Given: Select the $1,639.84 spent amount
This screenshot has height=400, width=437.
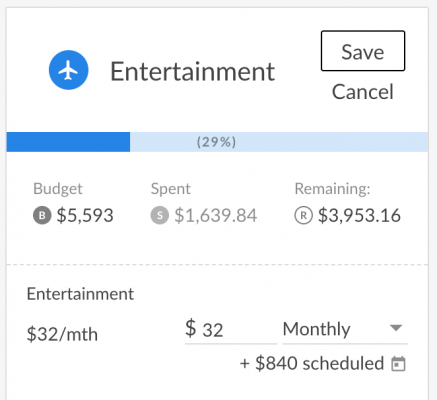Looking at the screenshot, I should [x=216, y=215].
